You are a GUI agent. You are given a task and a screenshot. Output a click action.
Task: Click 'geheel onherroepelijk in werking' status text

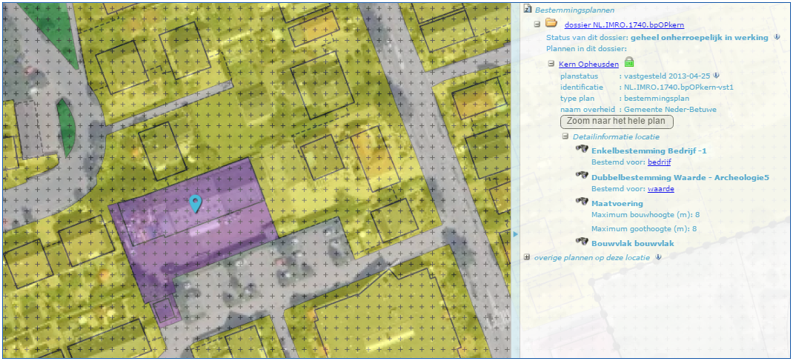coord(700,38)
